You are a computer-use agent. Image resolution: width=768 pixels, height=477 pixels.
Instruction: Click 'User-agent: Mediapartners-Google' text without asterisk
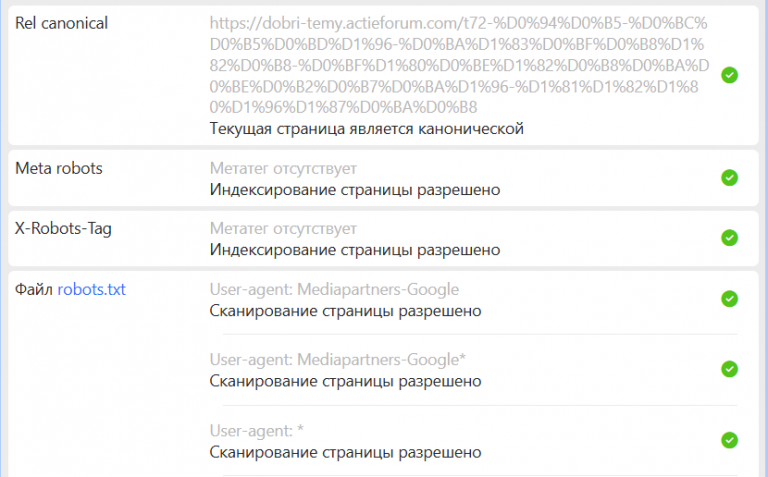(x=334, y=289)
